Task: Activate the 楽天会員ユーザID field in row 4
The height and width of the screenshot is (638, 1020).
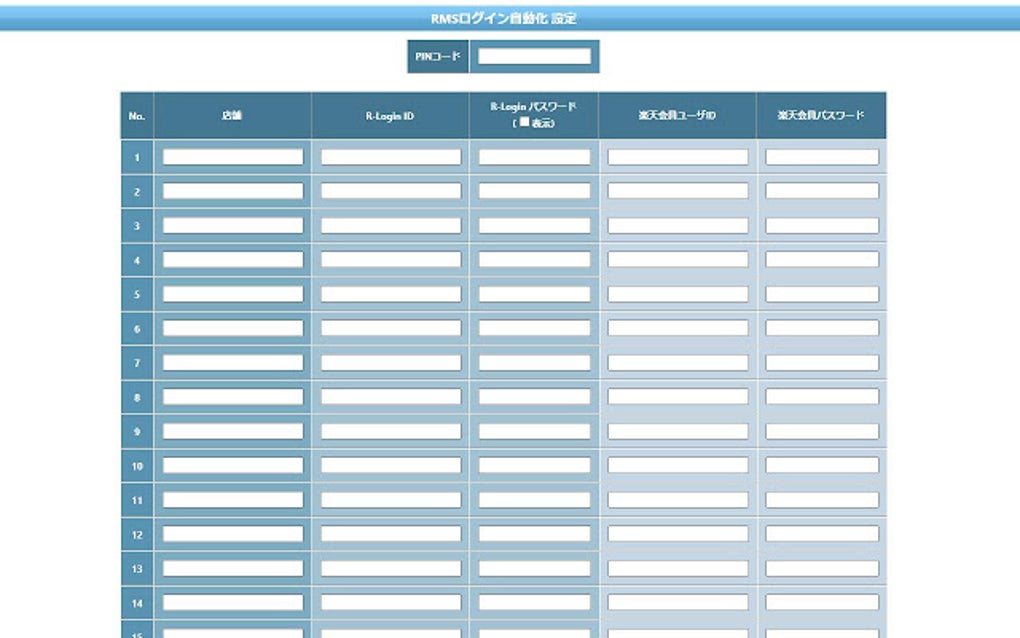Action: tap(678, 260)
